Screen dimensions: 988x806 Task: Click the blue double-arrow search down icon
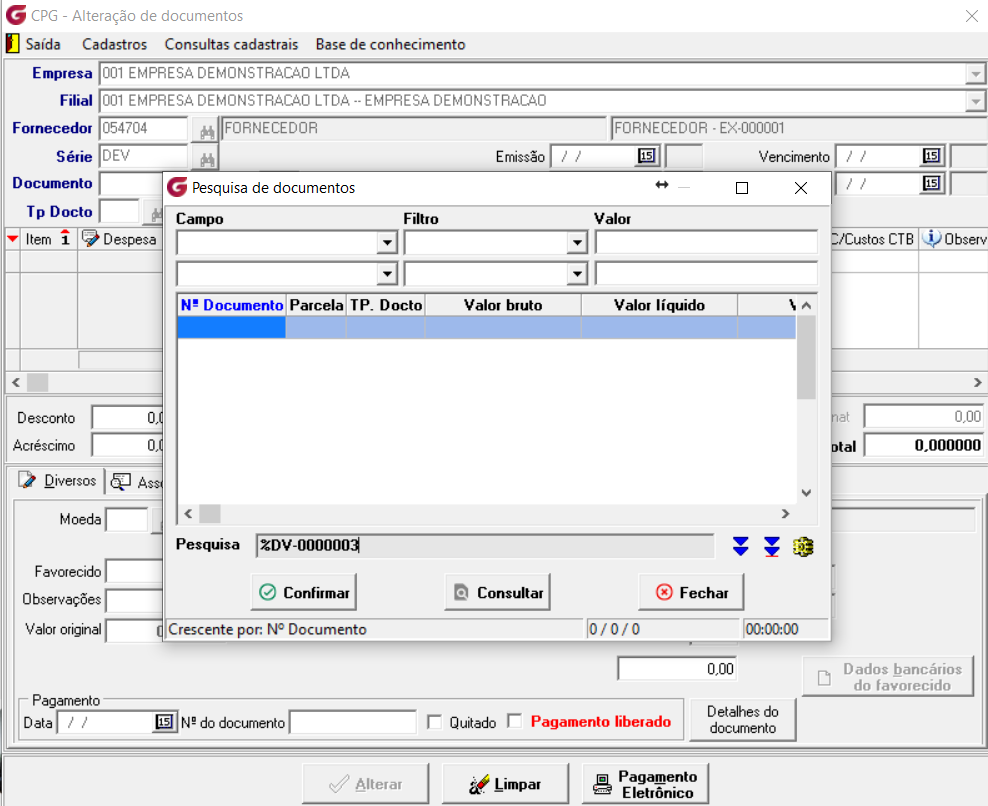click(x=740, y=546)
